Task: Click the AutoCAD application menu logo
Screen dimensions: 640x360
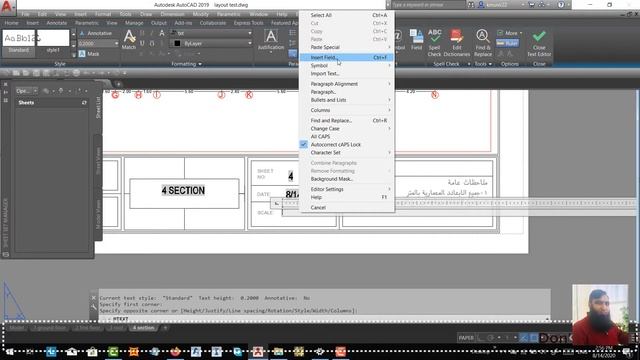Action: [7, 8]
